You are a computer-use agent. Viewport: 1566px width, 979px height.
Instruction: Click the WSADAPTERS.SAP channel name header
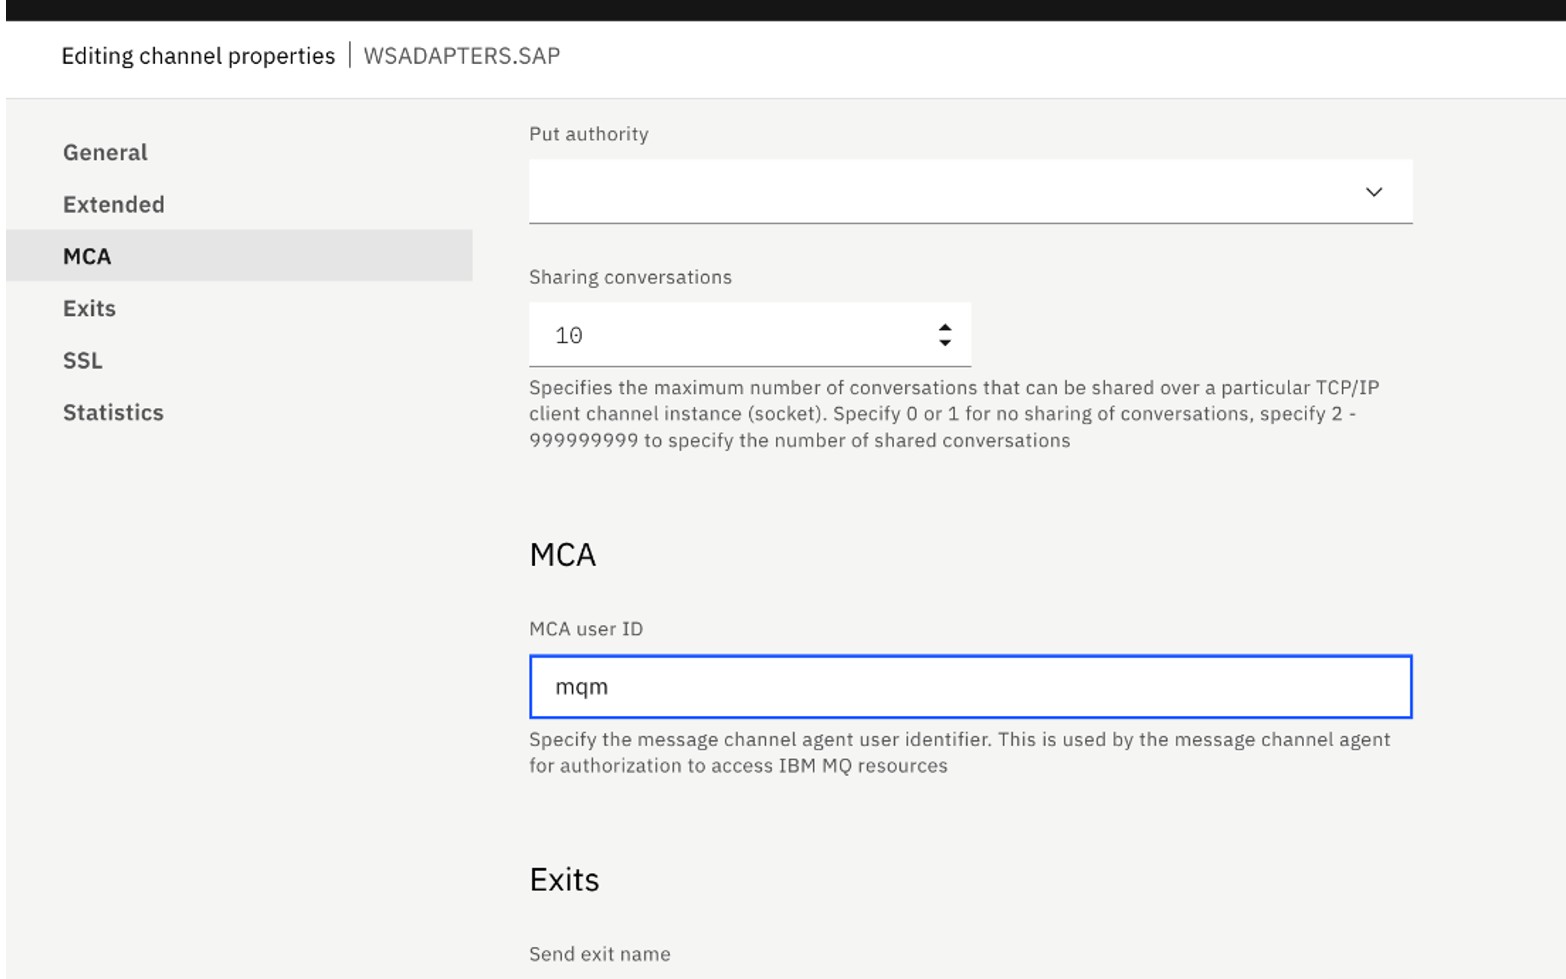pyautogui.click(x=461, y=56)
